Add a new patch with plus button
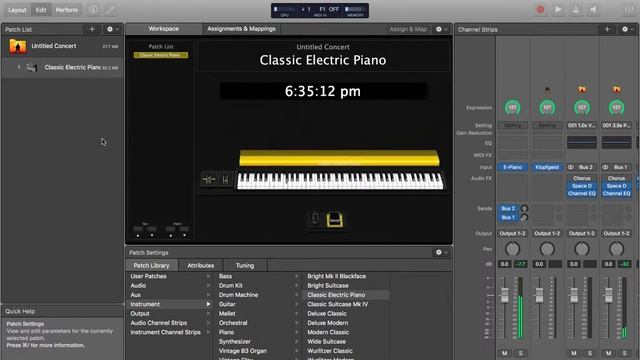The image size is (640, 360). [92, 29]
